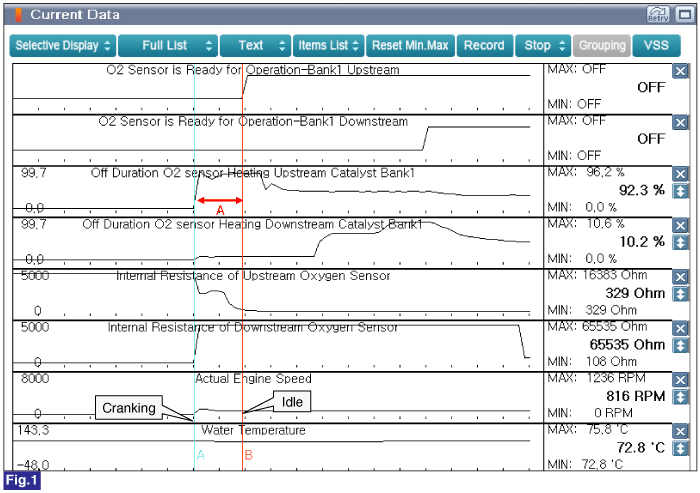Screen dimensions: 700x493
Task: Close the Water Temperature graph
Action: (x=680, y=431)
